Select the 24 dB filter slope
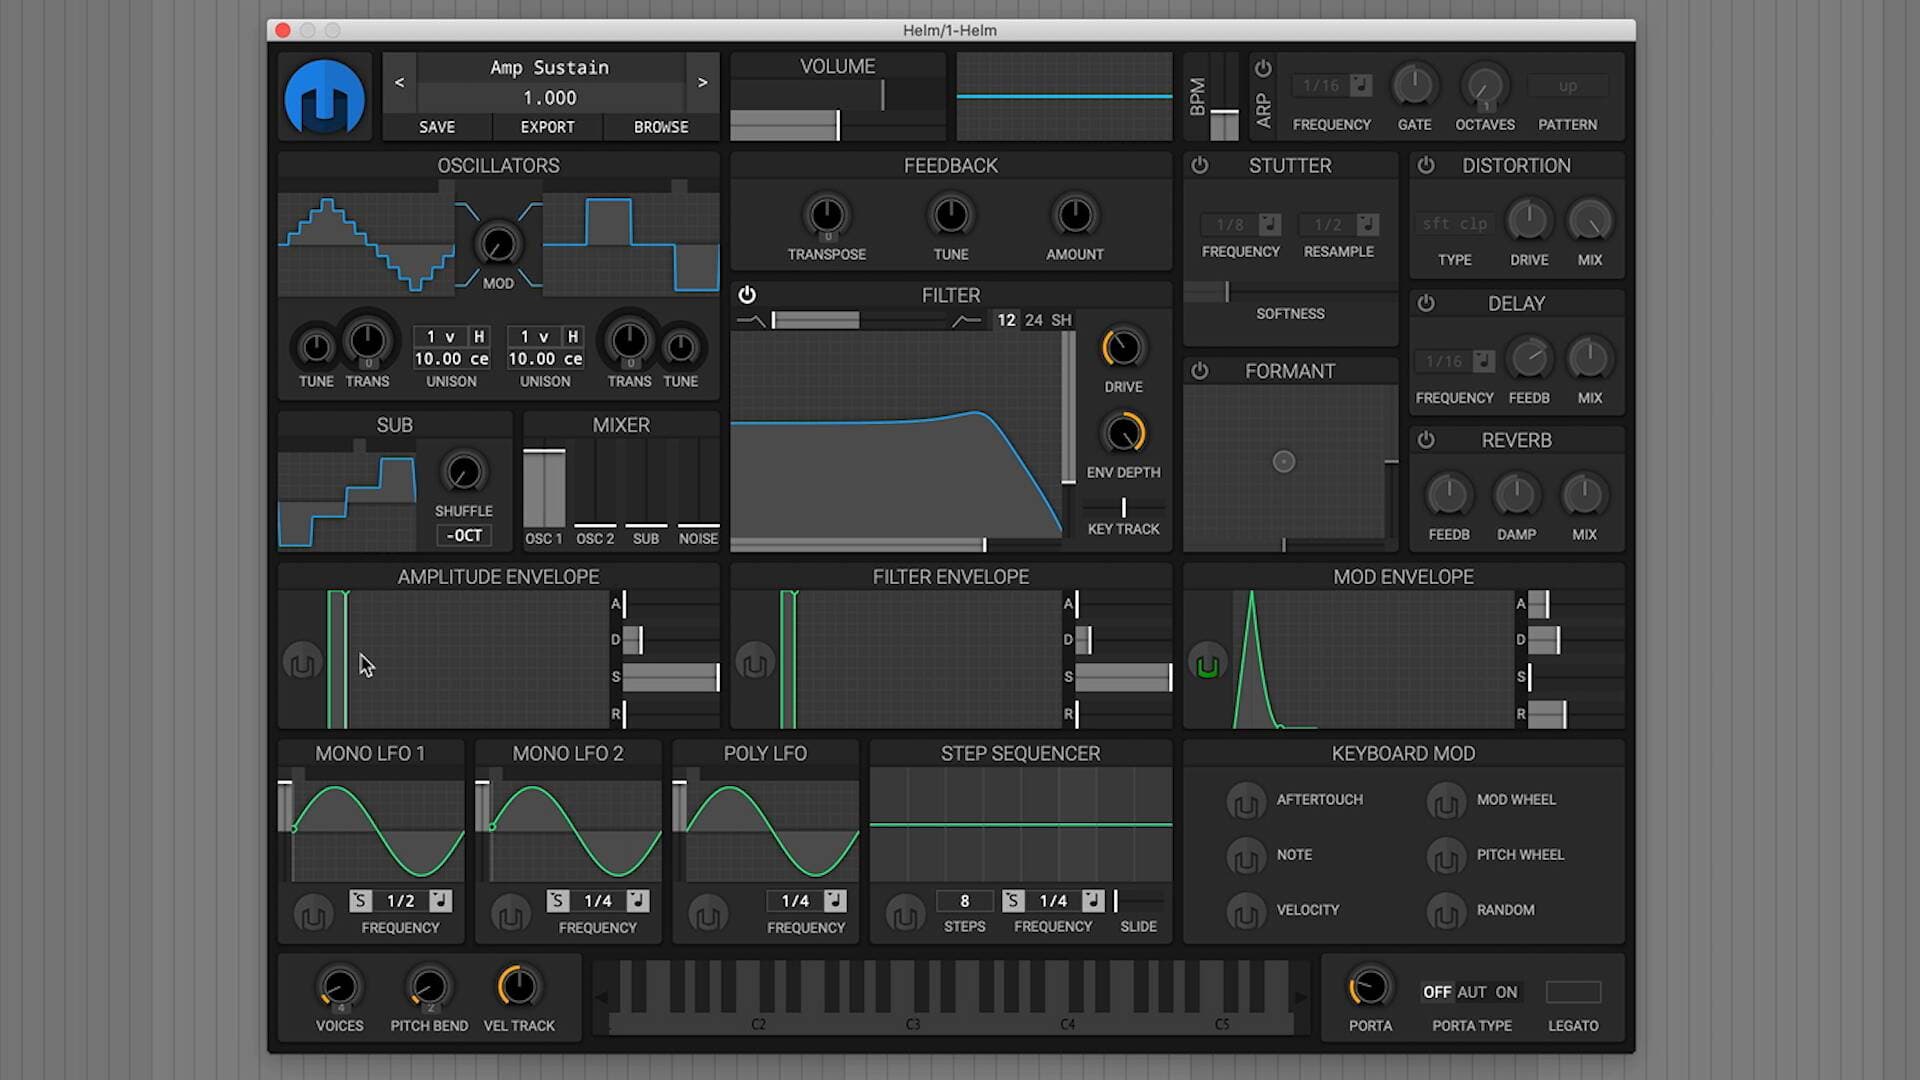The width and height of the screenshot is (1920, 1080). point(1033,320)
